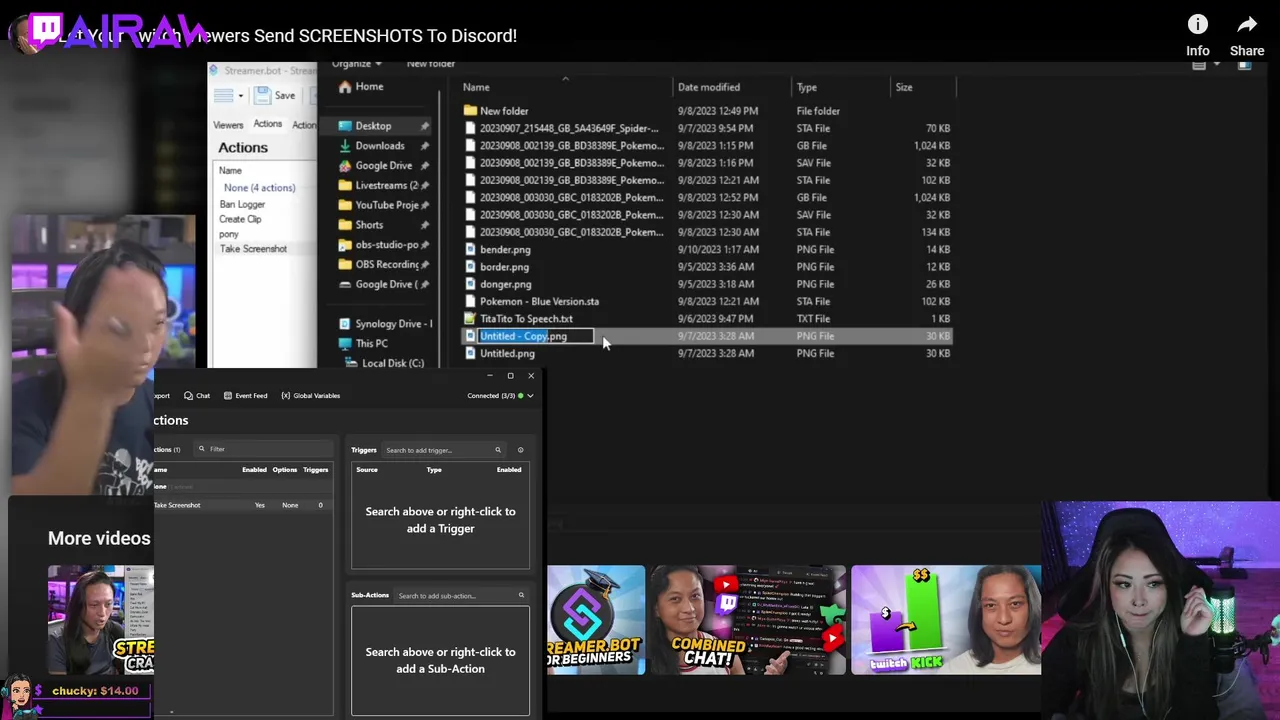The width and height of the screenshot is (1280, 720).
Task: Click the Untitled - Copy.png rename box
Action: coord(536,337)
